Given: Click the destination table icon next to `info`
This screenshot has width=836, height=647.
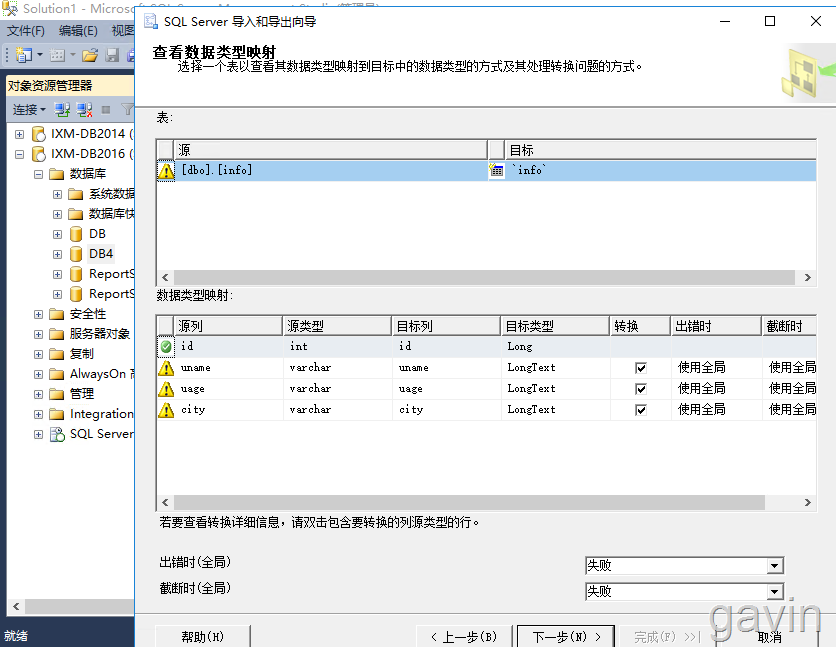Looking at the screenshot, I should tap(496, 170).
